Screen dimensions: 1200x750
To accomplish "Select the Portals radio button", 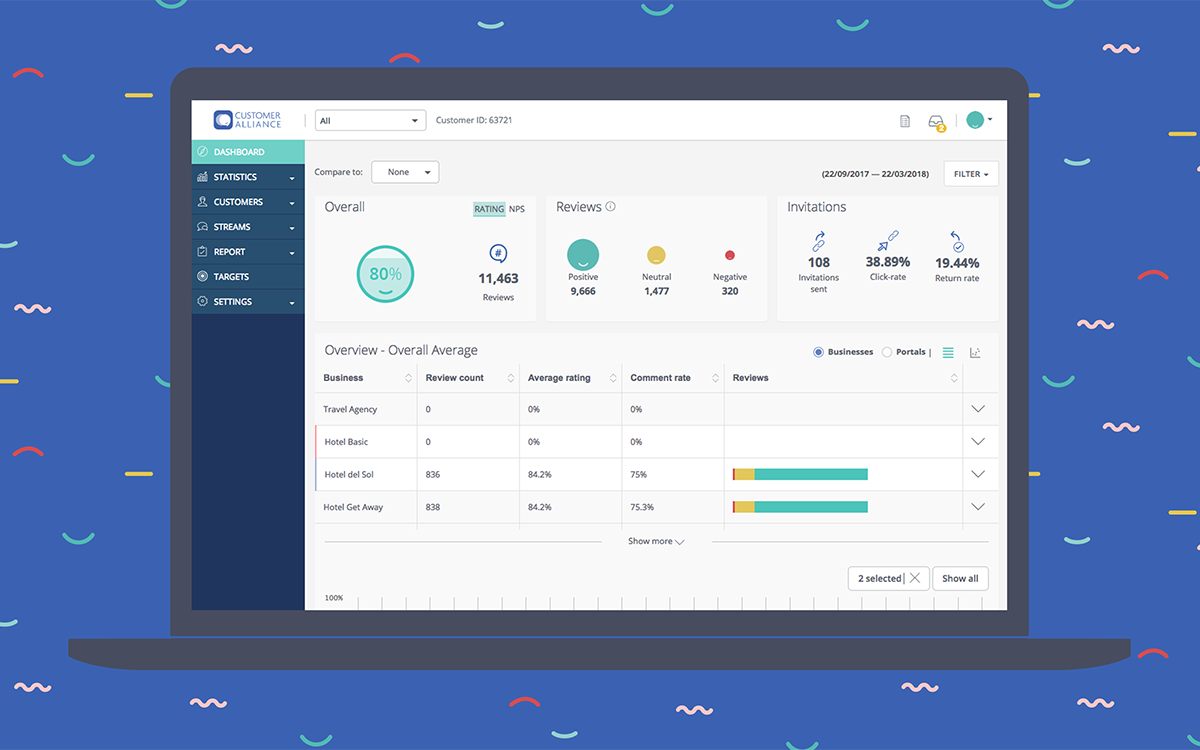I will pyautogui.click(x=887, y=352).
